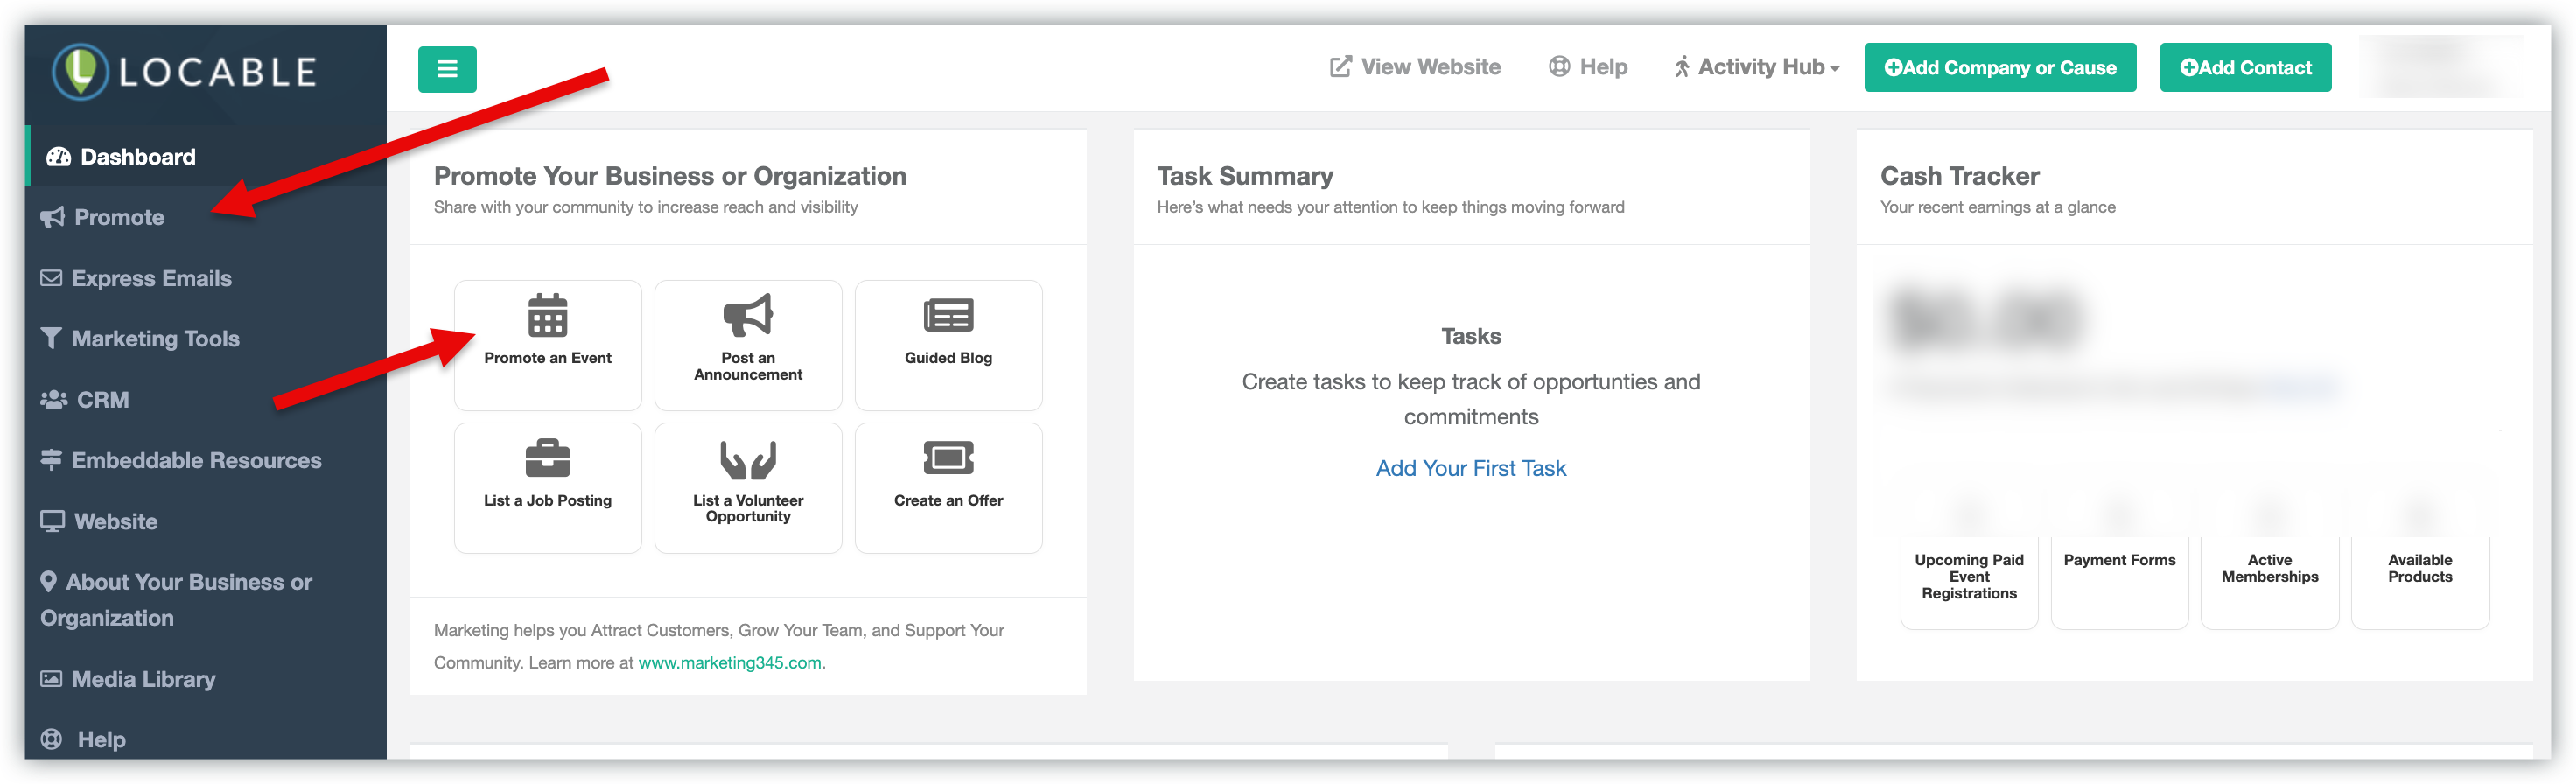Click the megaphone icon for Post an Announcement

[748, 316]
